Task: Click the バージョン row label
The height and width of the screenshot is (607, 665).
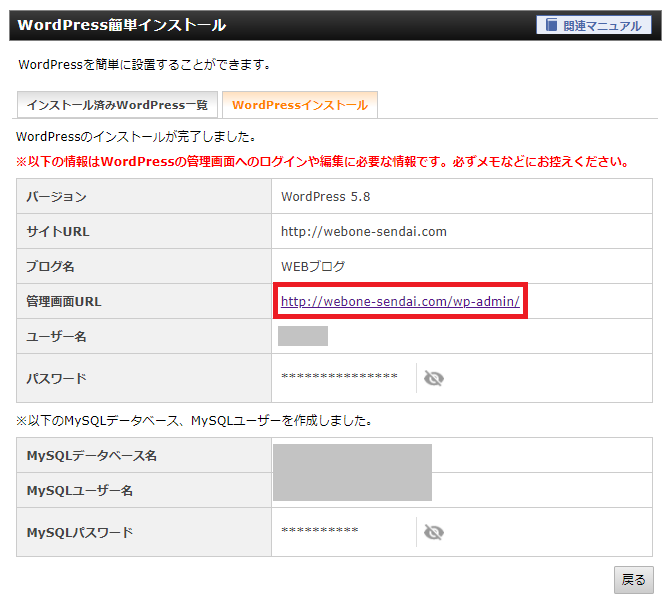Action: pyautogui.click(x=56, y=196)
